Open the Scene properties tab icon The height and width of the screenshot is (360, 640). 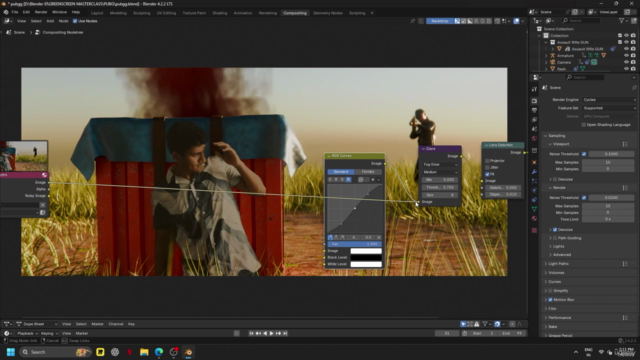[534, 129]
